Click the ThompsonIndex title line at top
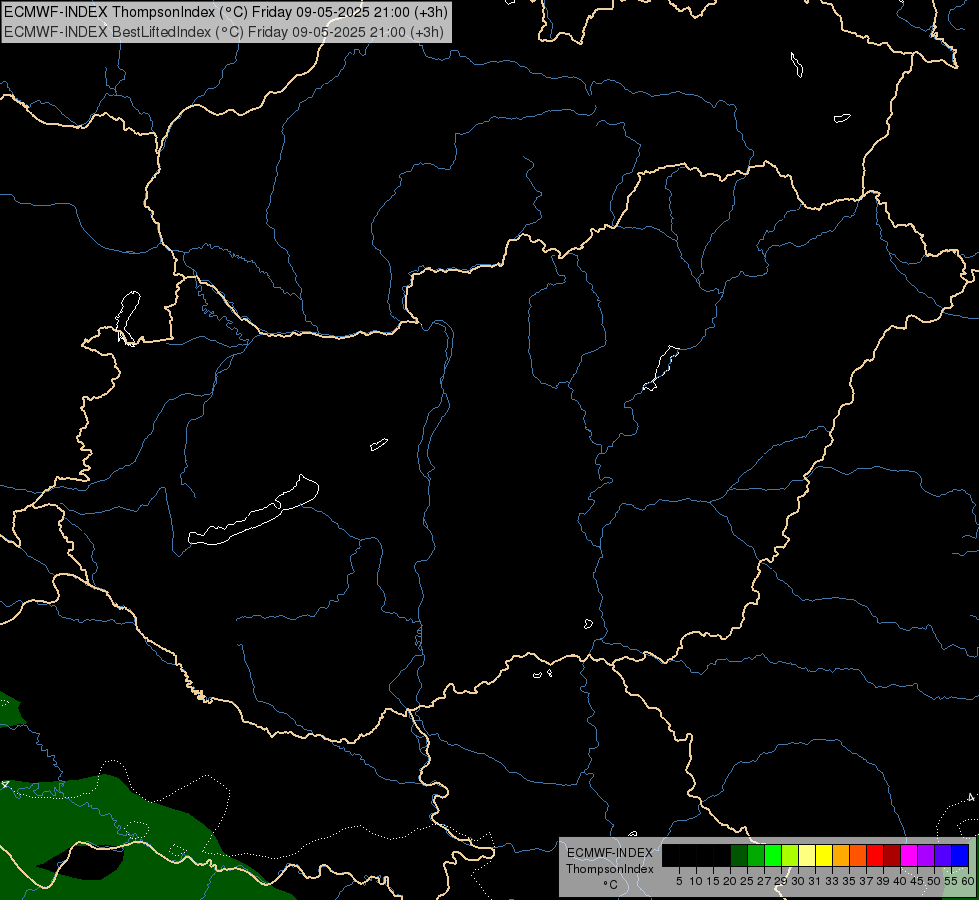The width and height of the screenshot is (979, 900). tap(225, 12)
